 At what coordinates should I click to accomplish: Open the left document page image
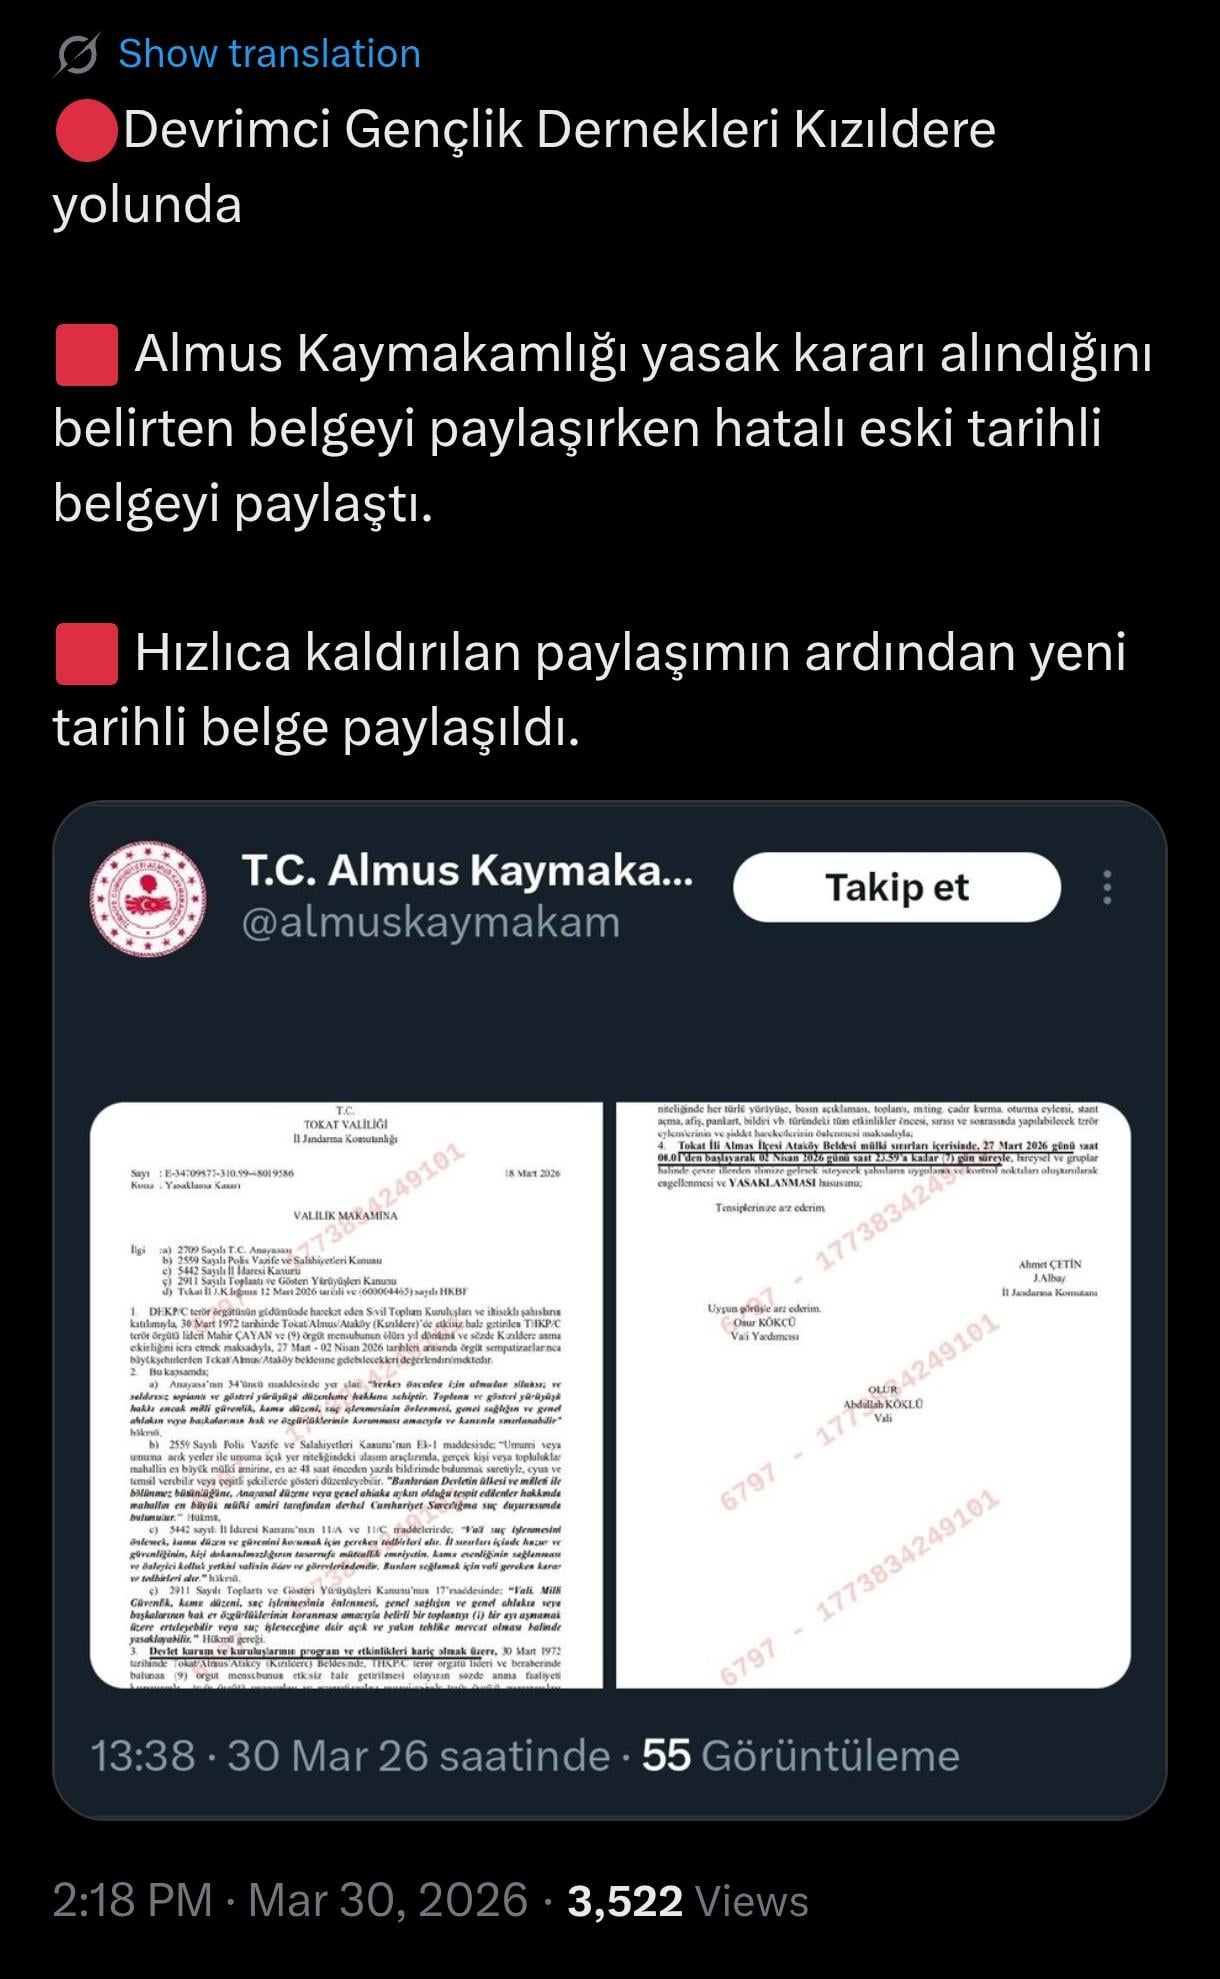pyautogui.click(x=346, y=1395)
